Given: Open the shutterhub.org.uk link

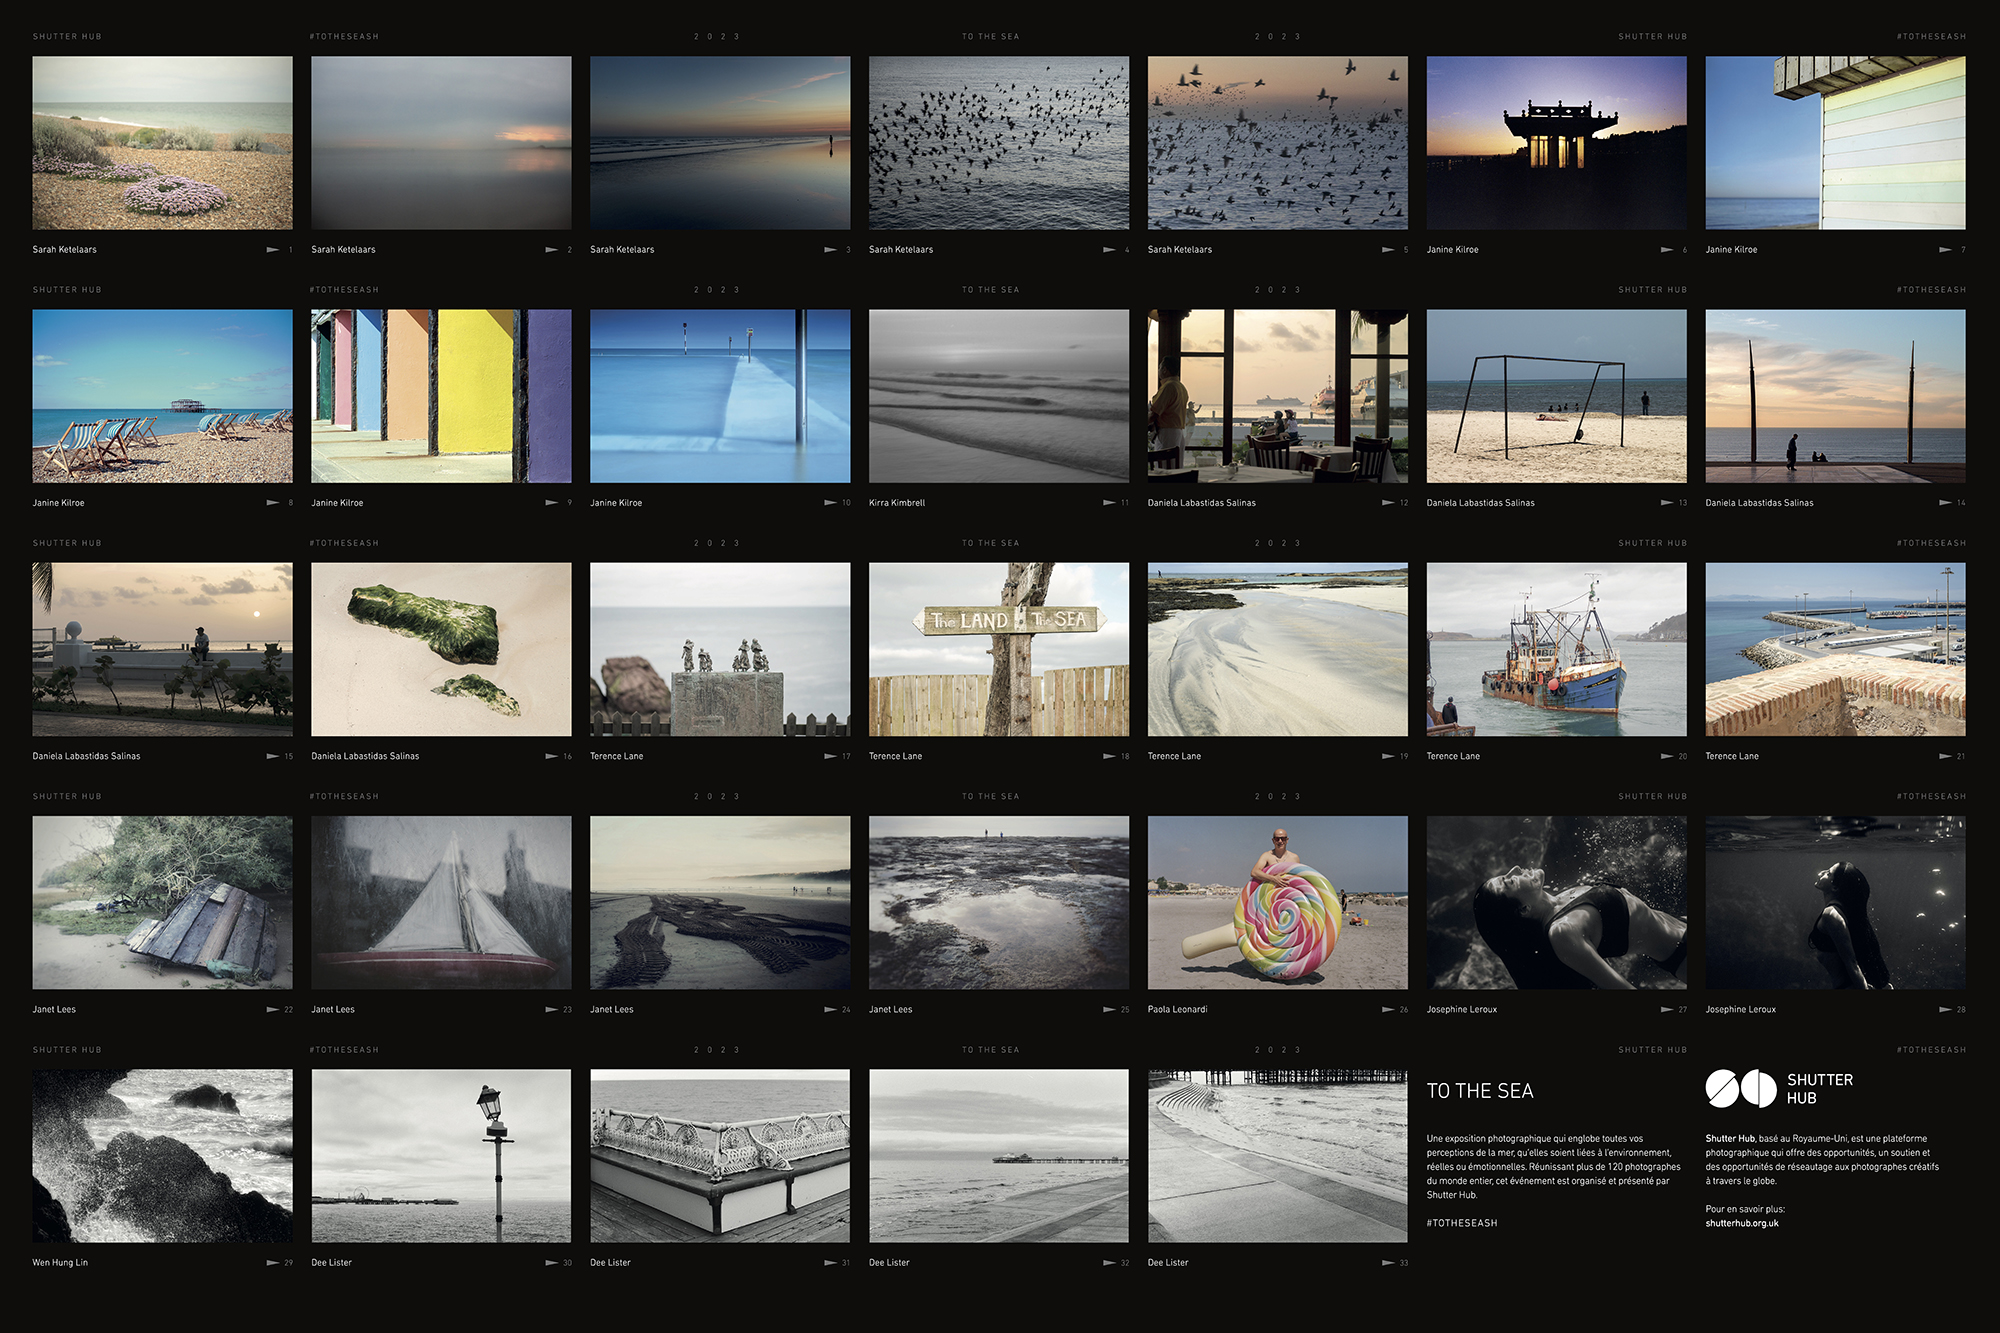Looking at the screenshot, I should (x=1742, y=1224).
